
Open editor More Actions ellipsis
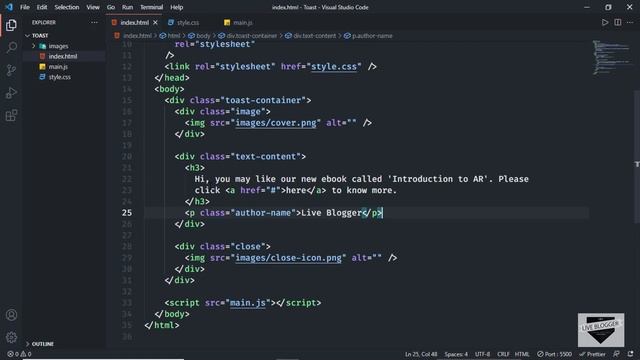(630, 22)
